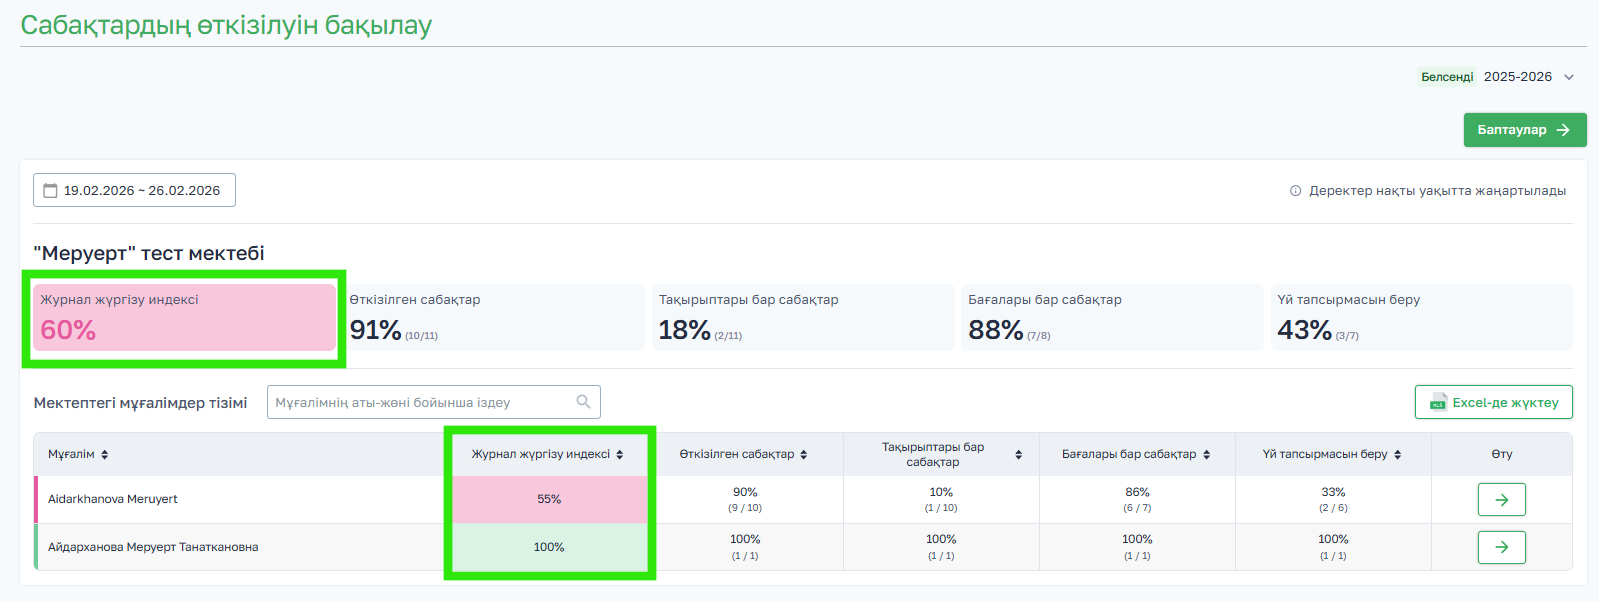The image size is (1599, 602).
Task: Open the Баптаулар settings button
Action: (x=1524, y=130)
